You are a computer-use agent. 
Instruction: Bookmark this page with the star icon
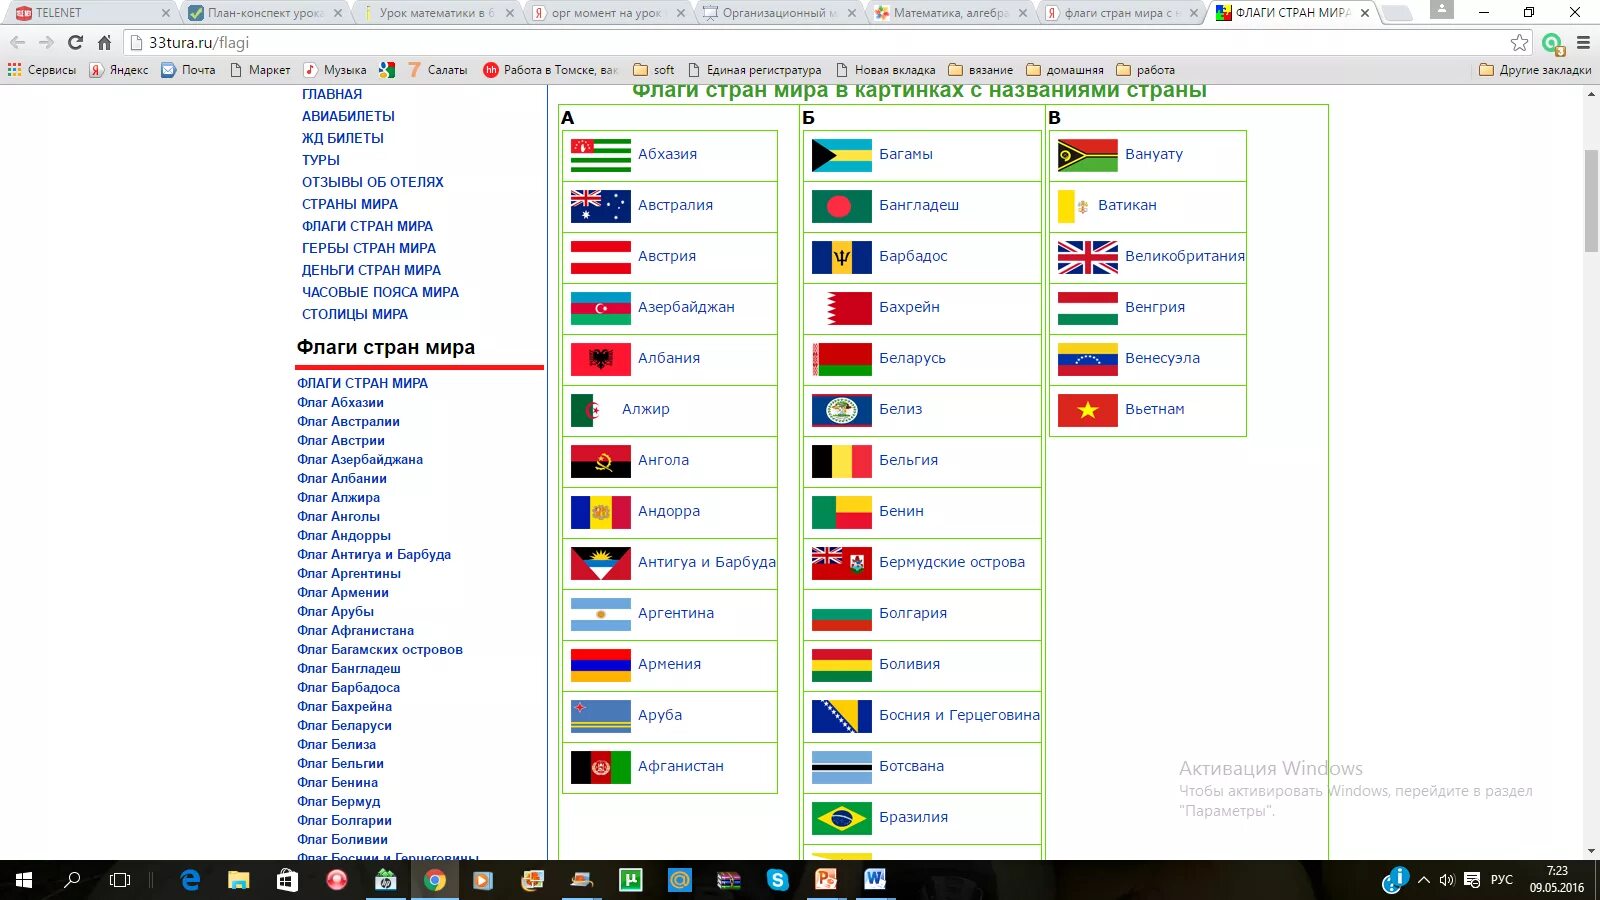point(1519,42)
